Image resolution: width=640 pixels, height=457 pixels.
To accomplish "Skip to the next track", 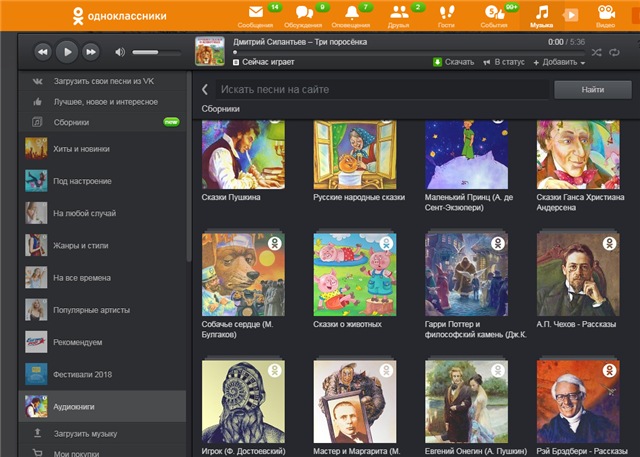I will click(91, 51).
